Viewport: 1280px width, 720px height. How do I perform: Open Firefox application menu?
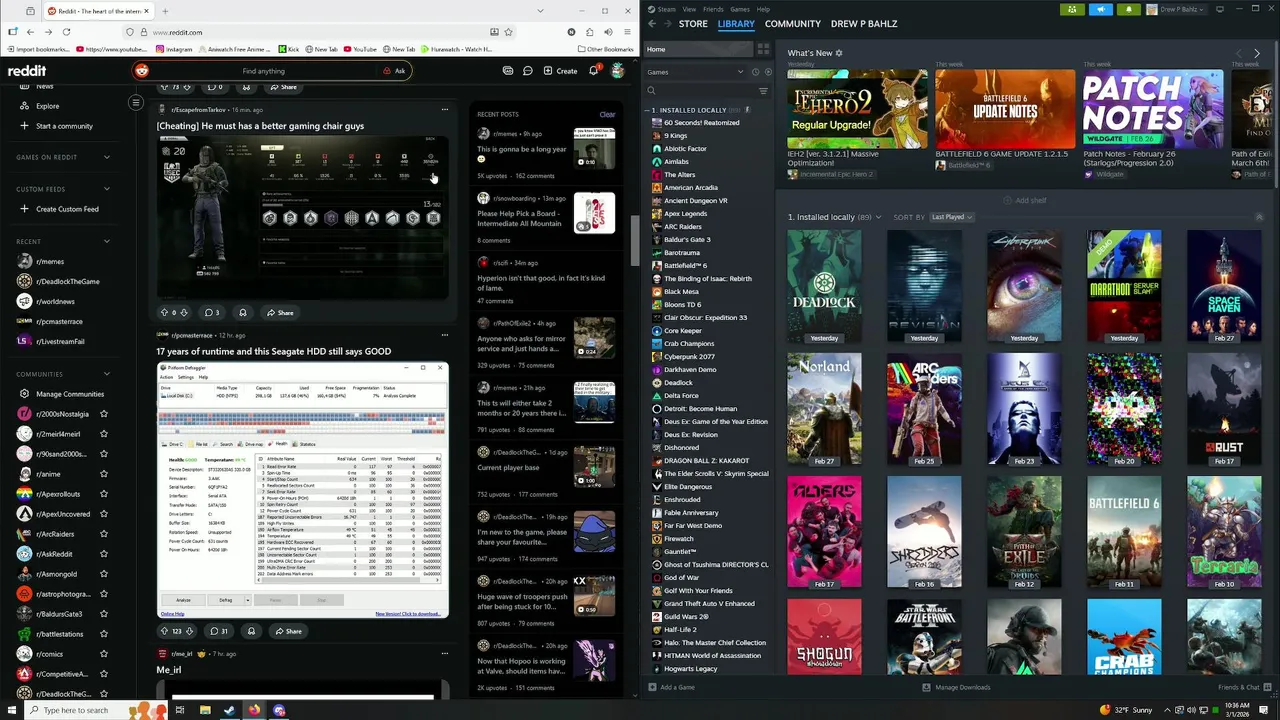(x=626, y=32)
